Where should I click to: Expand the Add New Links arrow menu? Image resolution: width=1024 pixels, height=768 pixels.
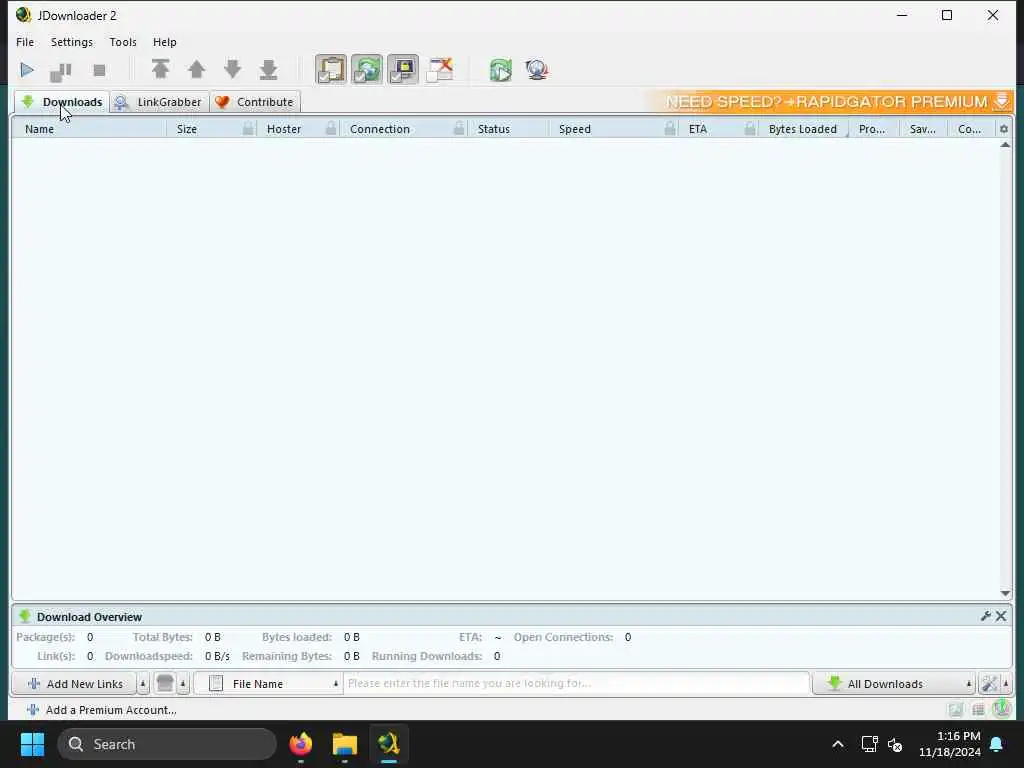point(143,684)
